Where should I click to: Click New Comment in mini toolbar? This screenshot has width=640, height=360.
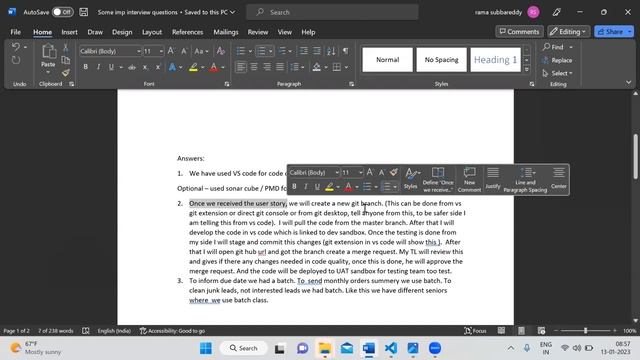(x=469, y=179)
